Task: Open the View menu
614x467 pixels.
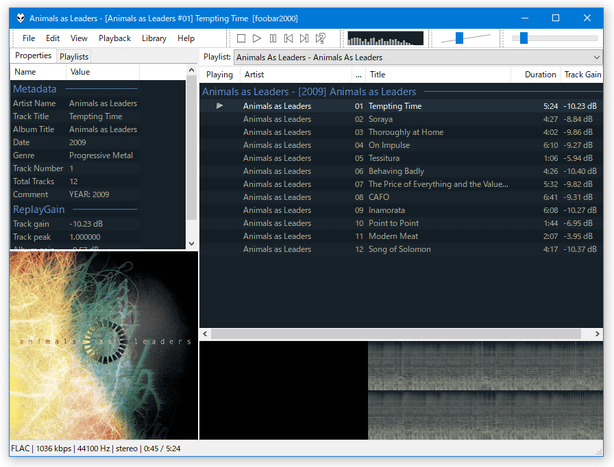Action: (79, 38)
